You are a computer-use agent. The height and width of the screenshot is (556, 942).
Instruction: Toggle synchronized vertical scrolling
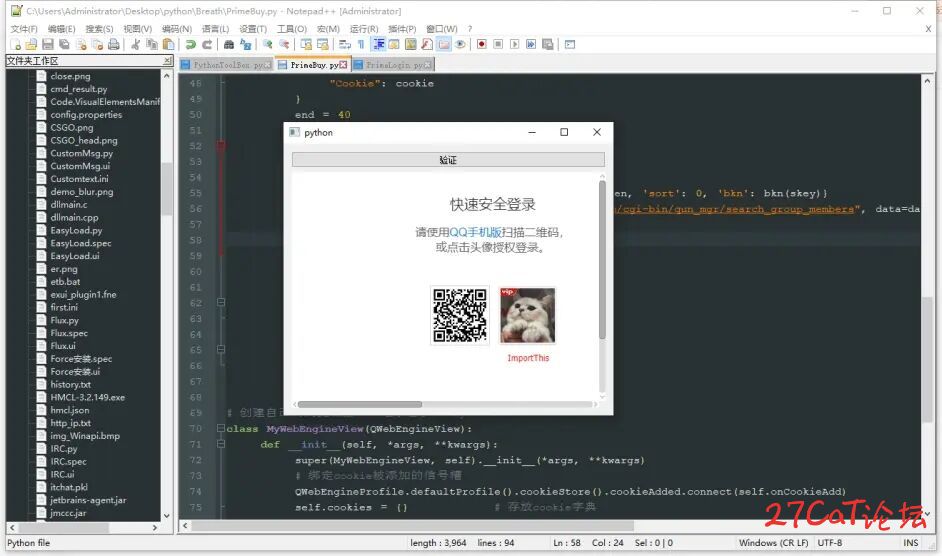click(x=306, y=44)
